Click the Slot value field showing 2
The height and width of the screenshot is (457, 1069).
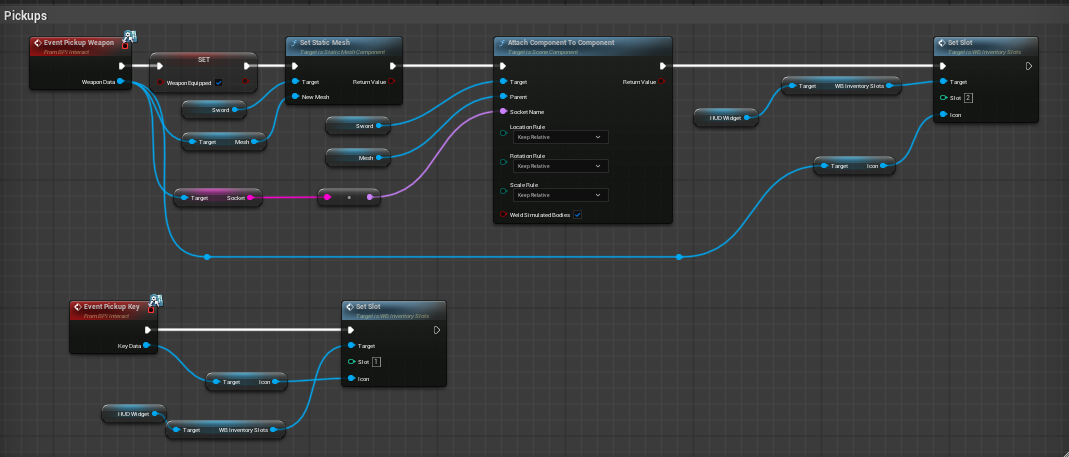(968, 98)
